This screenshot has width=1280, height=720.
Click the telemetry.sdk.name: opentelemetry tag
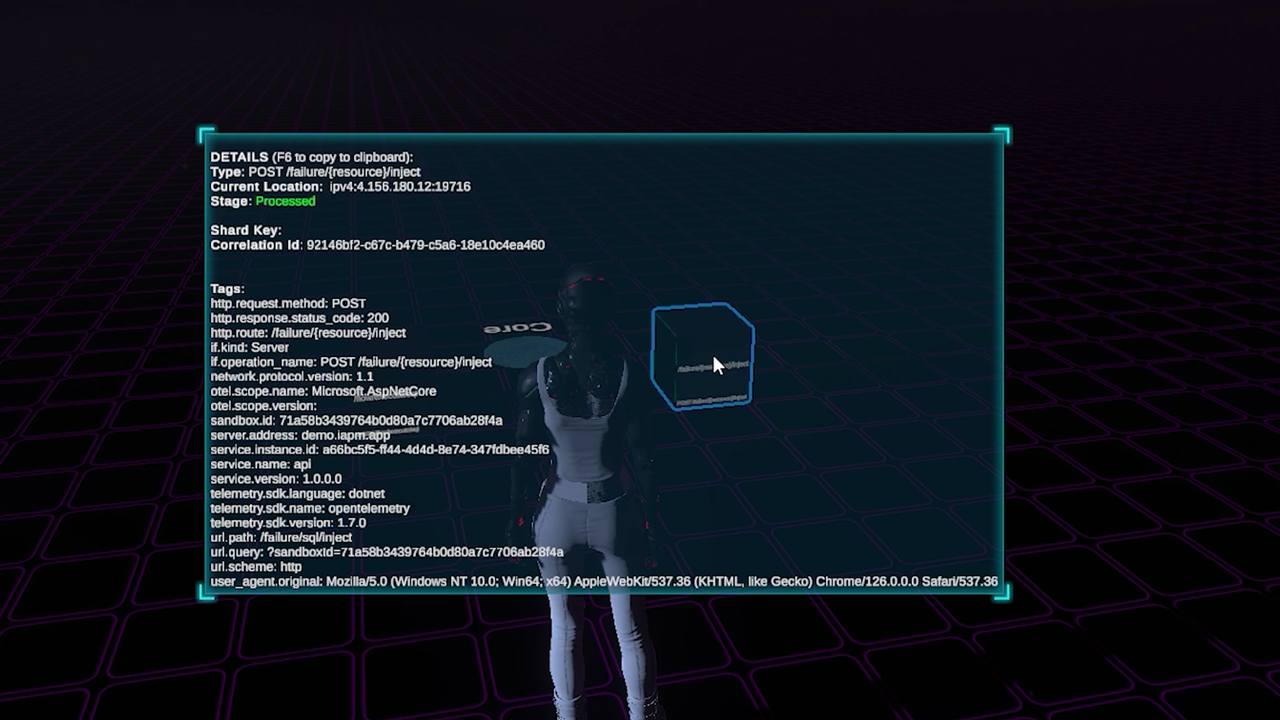pyautogui.click(x=310, y=508)
